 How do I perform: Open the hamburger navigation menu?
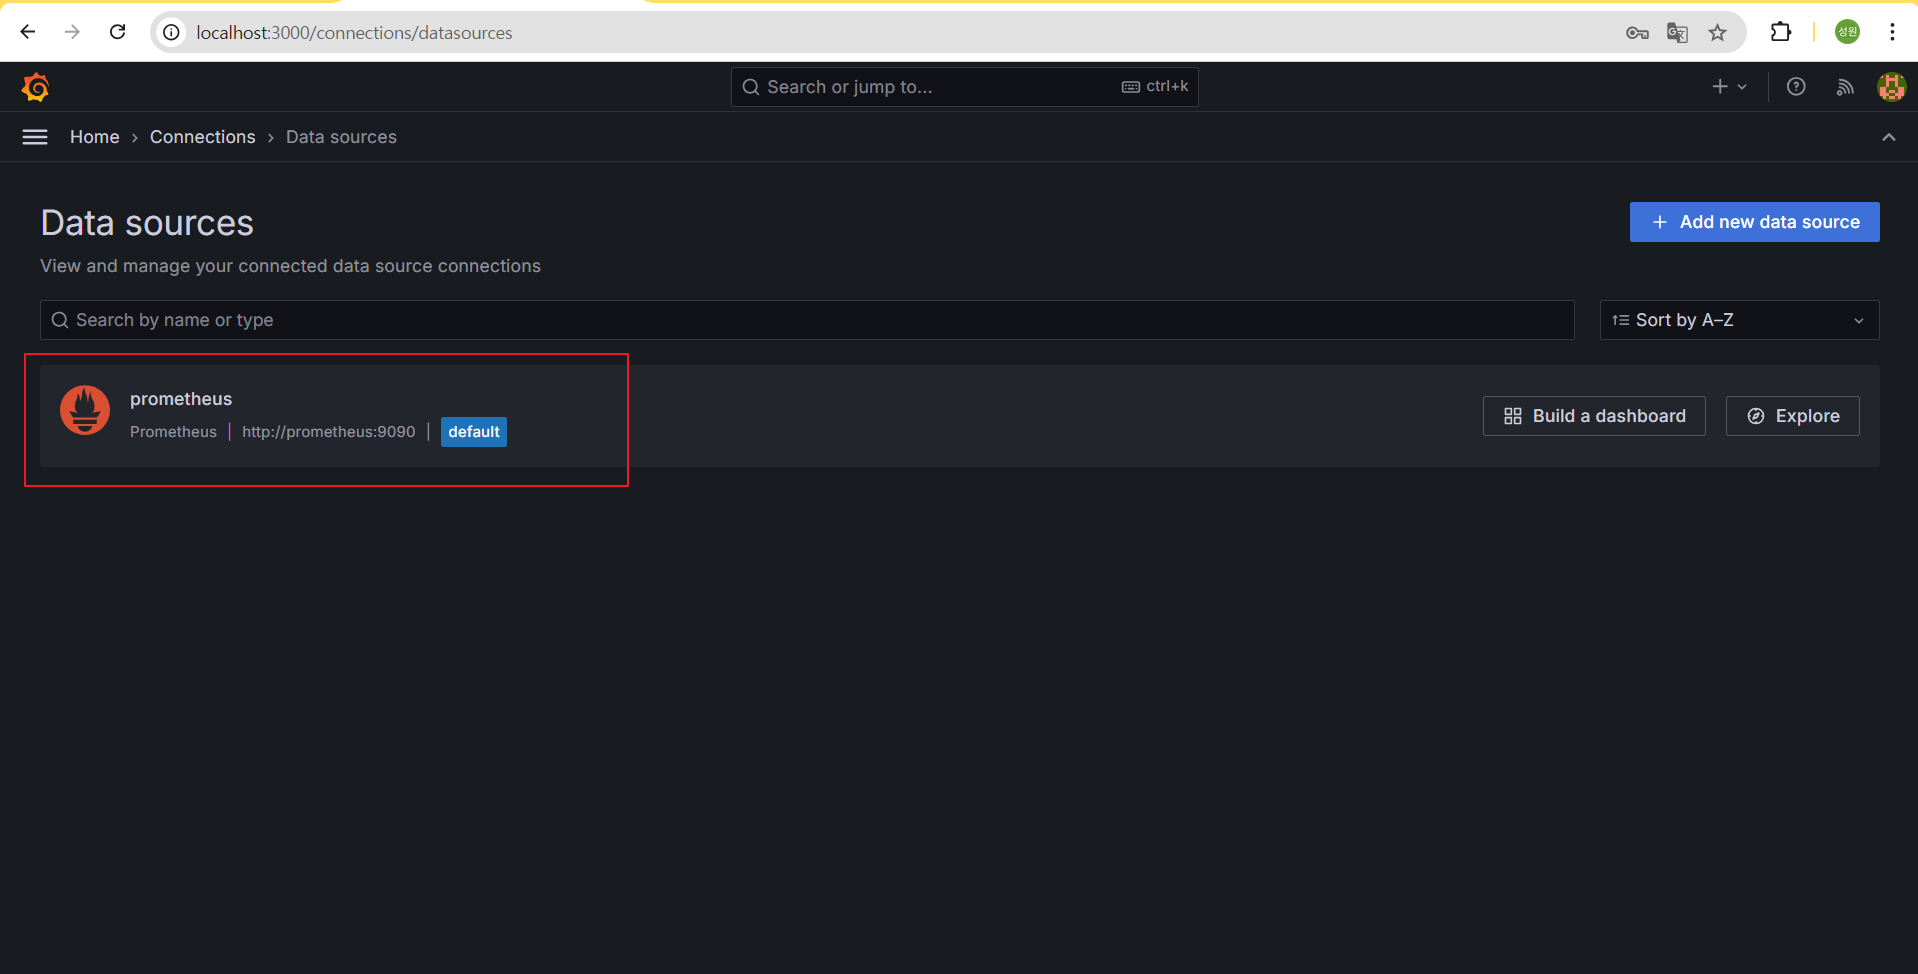35,137
